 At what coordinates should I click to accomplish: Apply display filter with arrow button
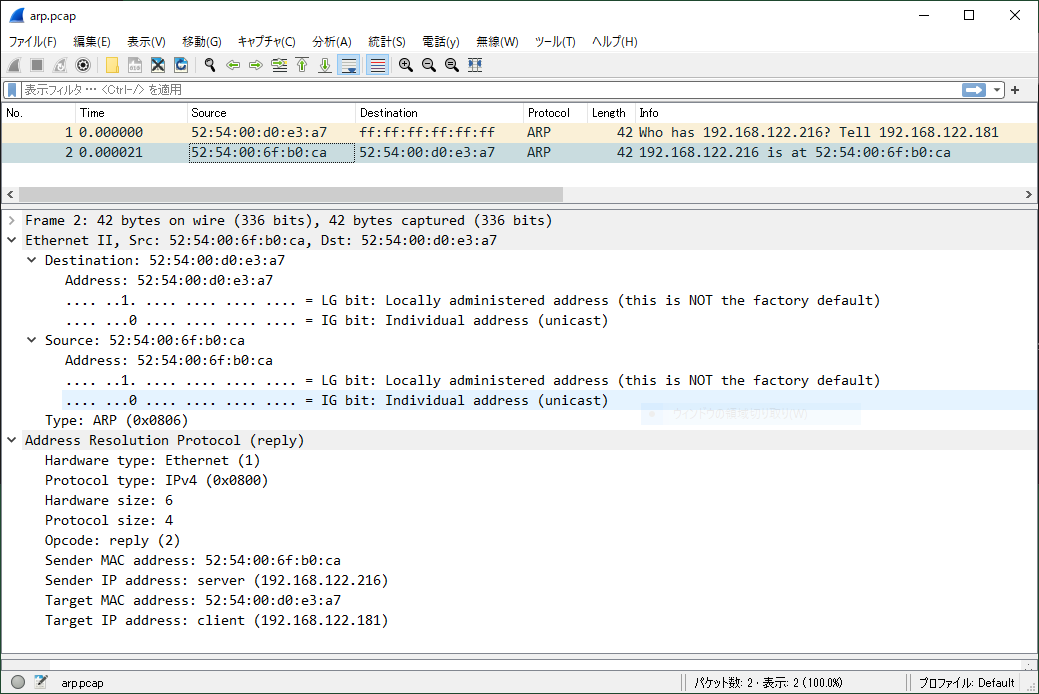pyautogui.click(x=973, y=89)
